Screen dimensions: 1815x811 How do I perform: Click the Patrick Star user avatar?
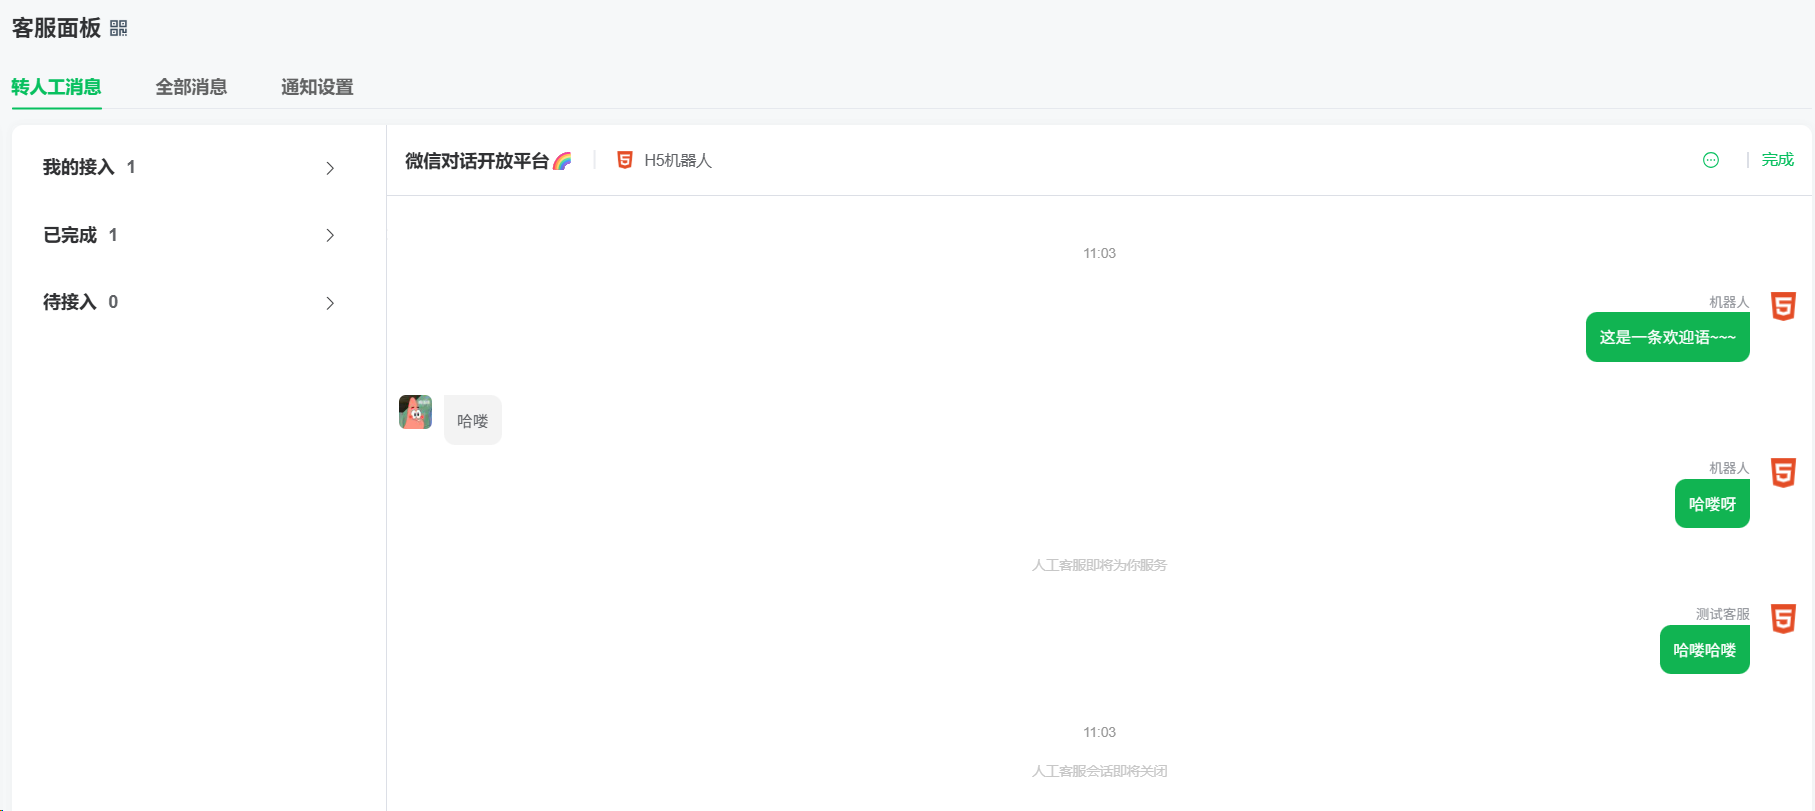(x=415, y=412)
